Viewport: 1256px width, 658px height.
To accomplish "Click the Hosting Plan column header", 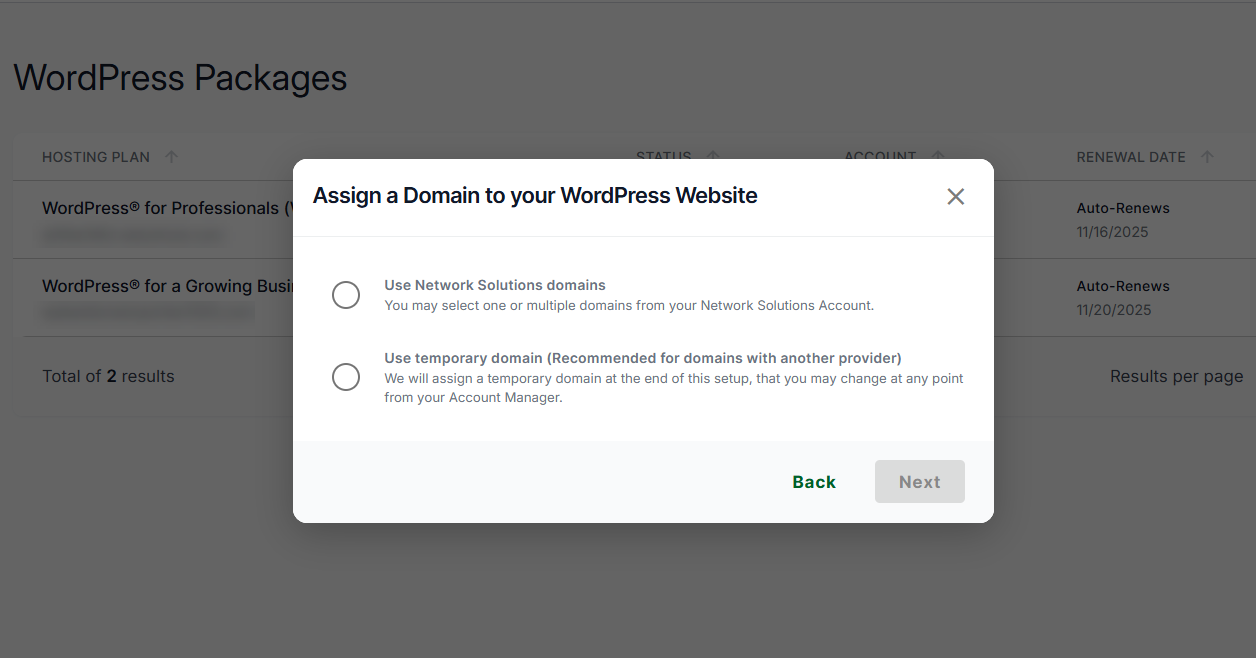I will [95, 156].
